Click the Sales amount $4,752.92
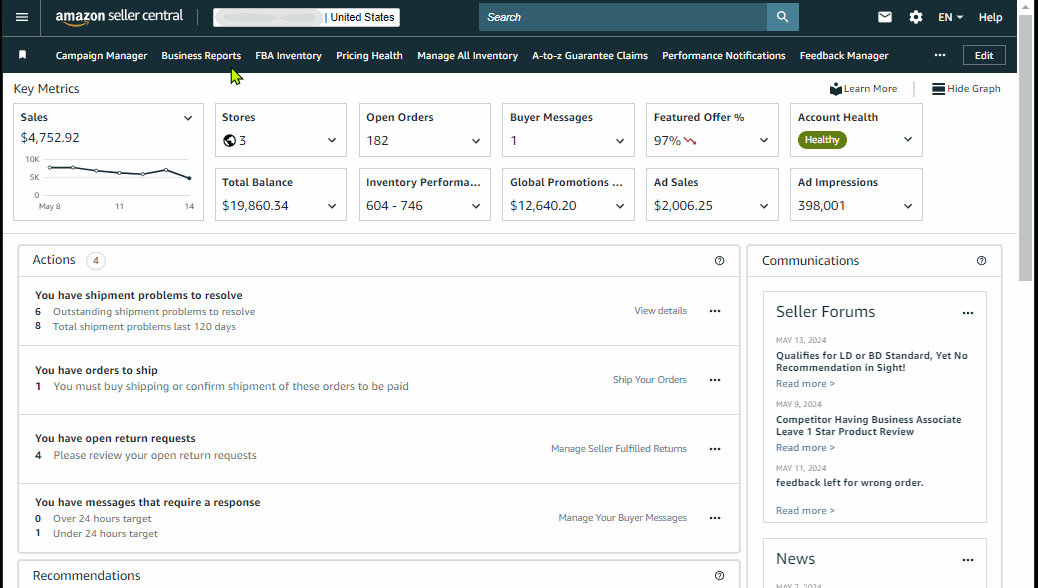The height and width of the screenshot is (588, 1038). [50, 138]
